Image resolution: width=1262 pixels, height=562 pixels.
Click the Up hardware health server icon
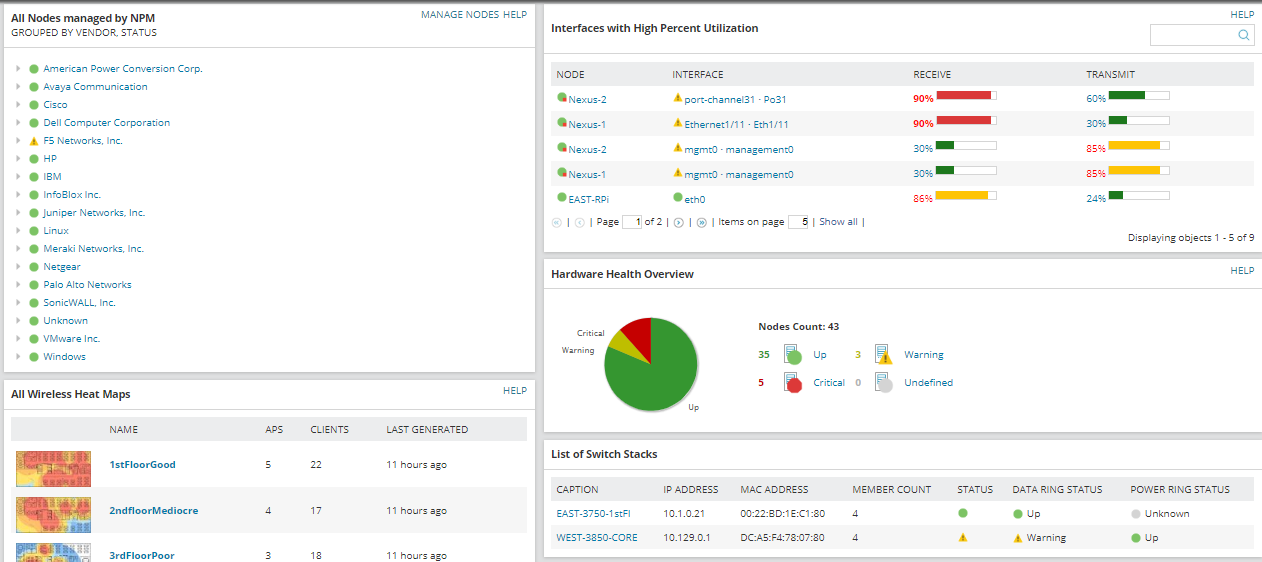click(x=793, y=354)
